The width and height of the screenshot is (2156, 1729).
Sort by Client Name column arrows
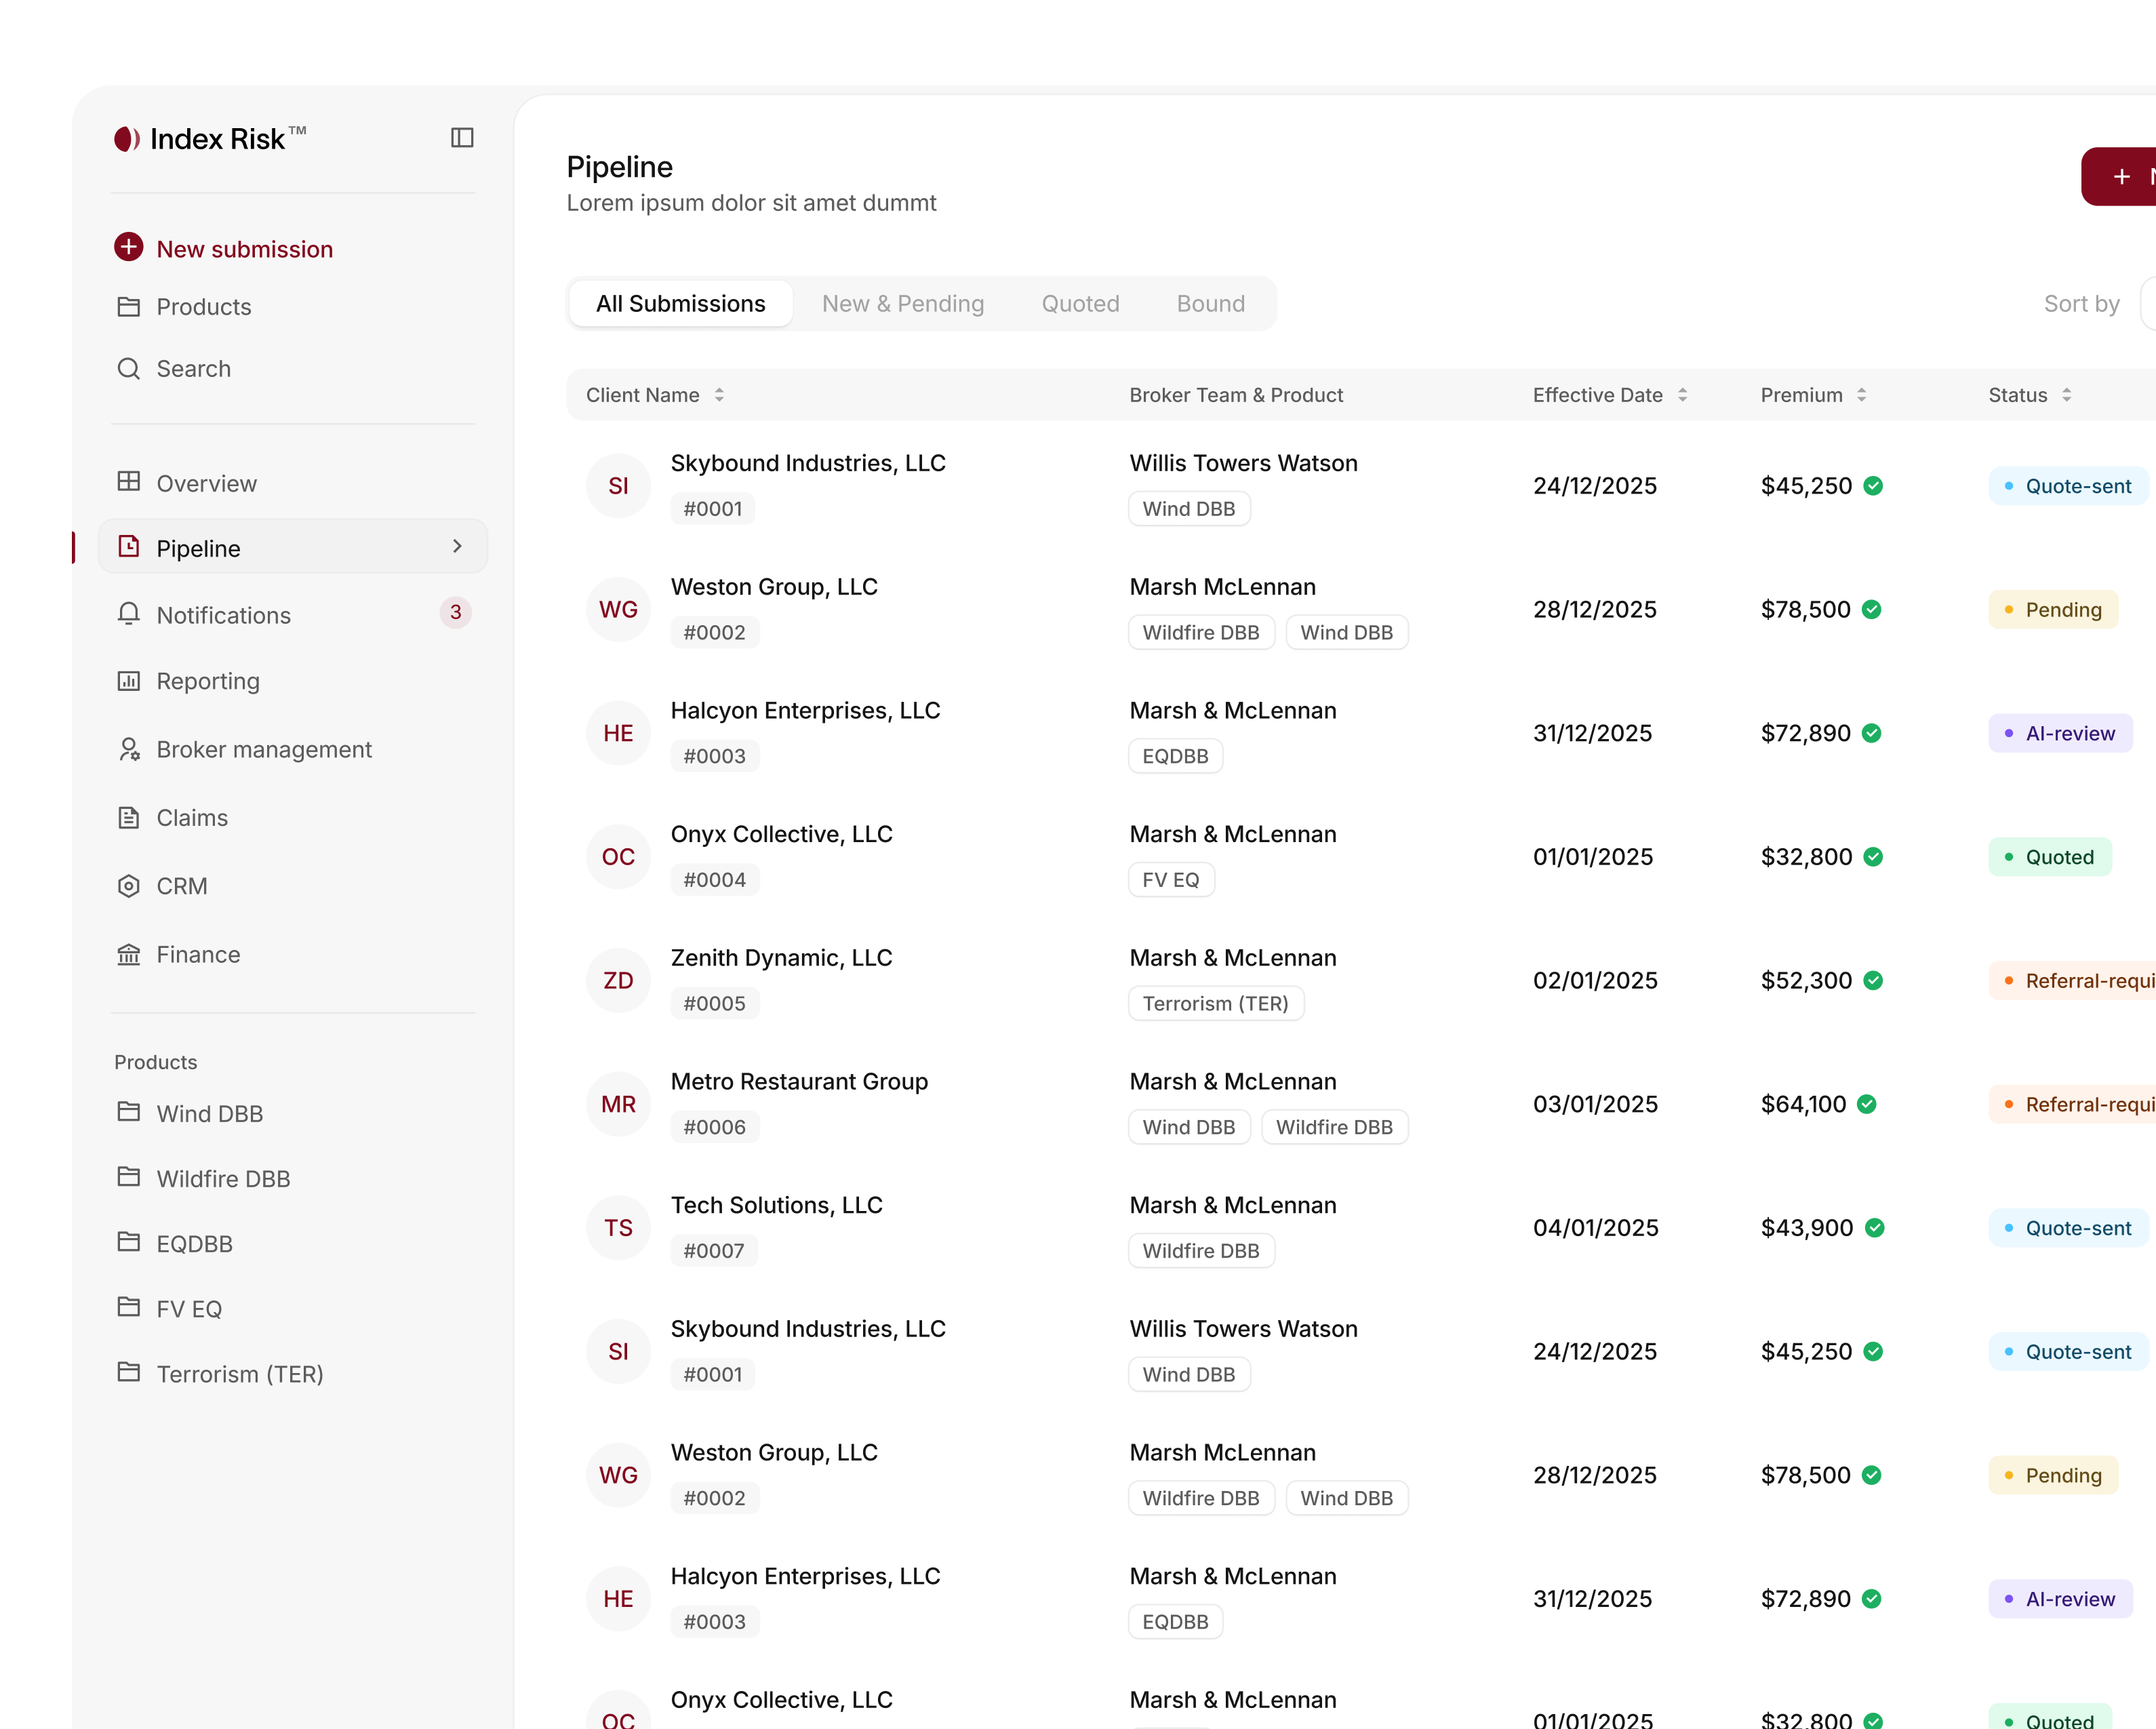coord(719,395)
